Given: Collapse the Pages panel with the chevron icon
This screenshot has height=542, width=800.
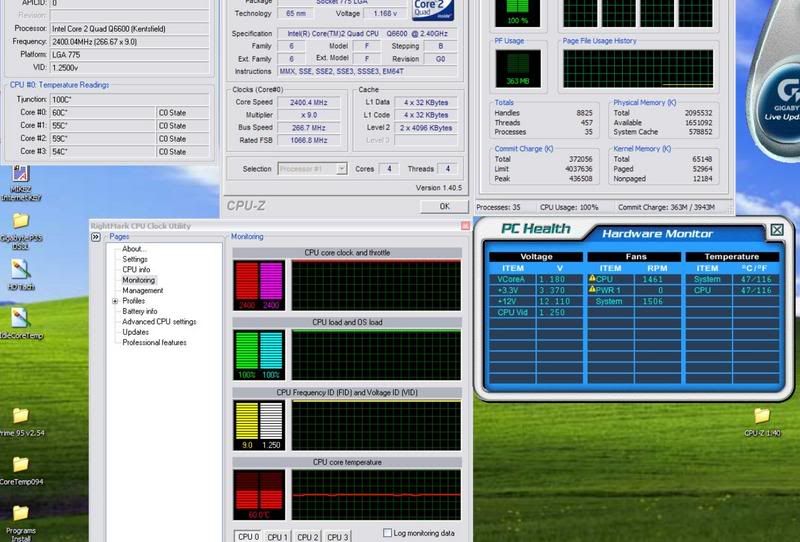Looking at the screenshot, I should pyautogui.click(x=98, y=236).
